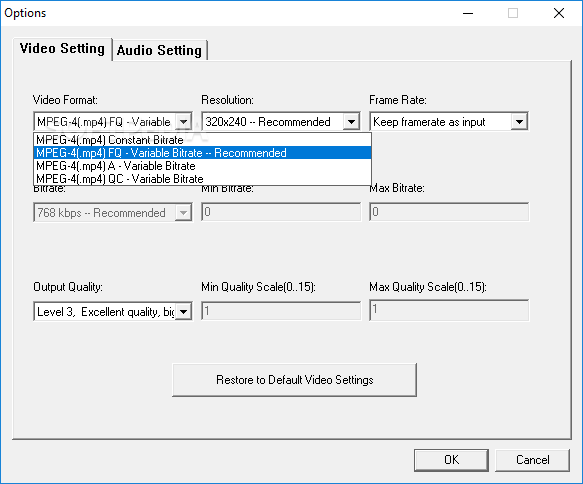Click the Max Quality Scale(0..15) label
The width and height of the screenshot is (583, 484).
coord(428,287)
